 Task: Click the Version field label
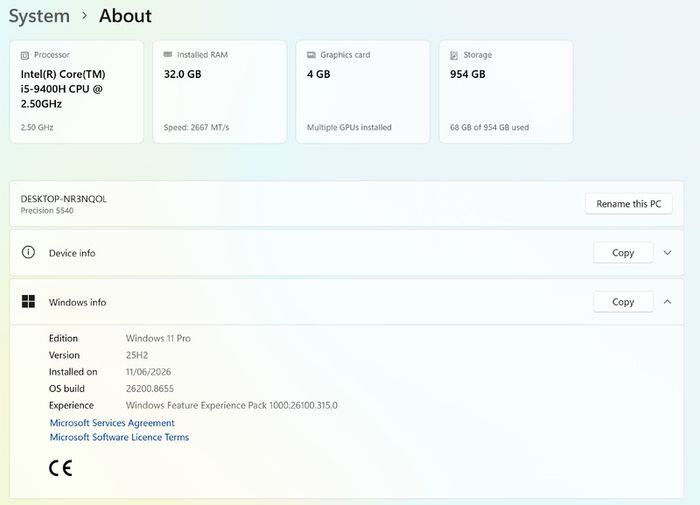[x=64, y=355]
